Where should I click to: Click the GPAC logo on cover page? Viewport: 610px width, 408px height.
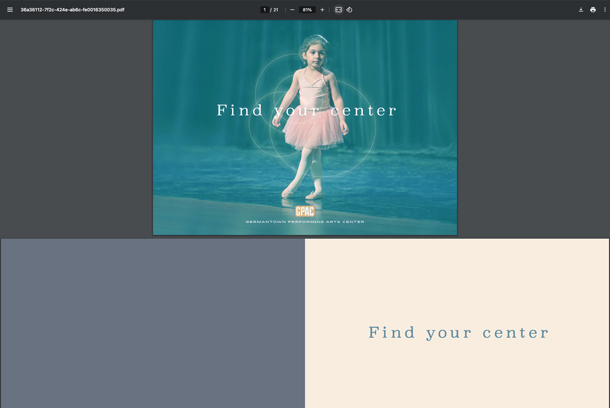305,211
